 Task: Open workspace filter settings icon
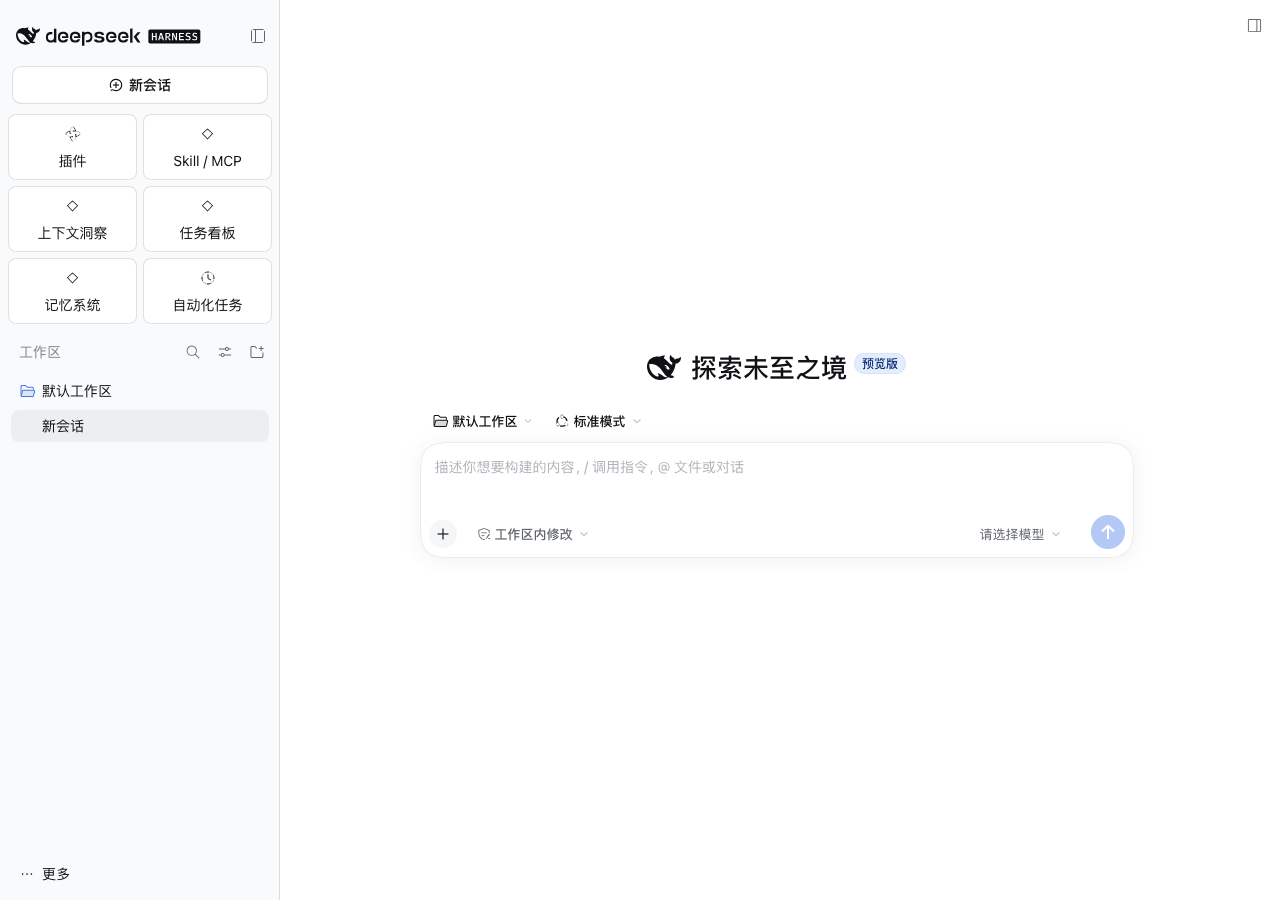coord(225,352)
